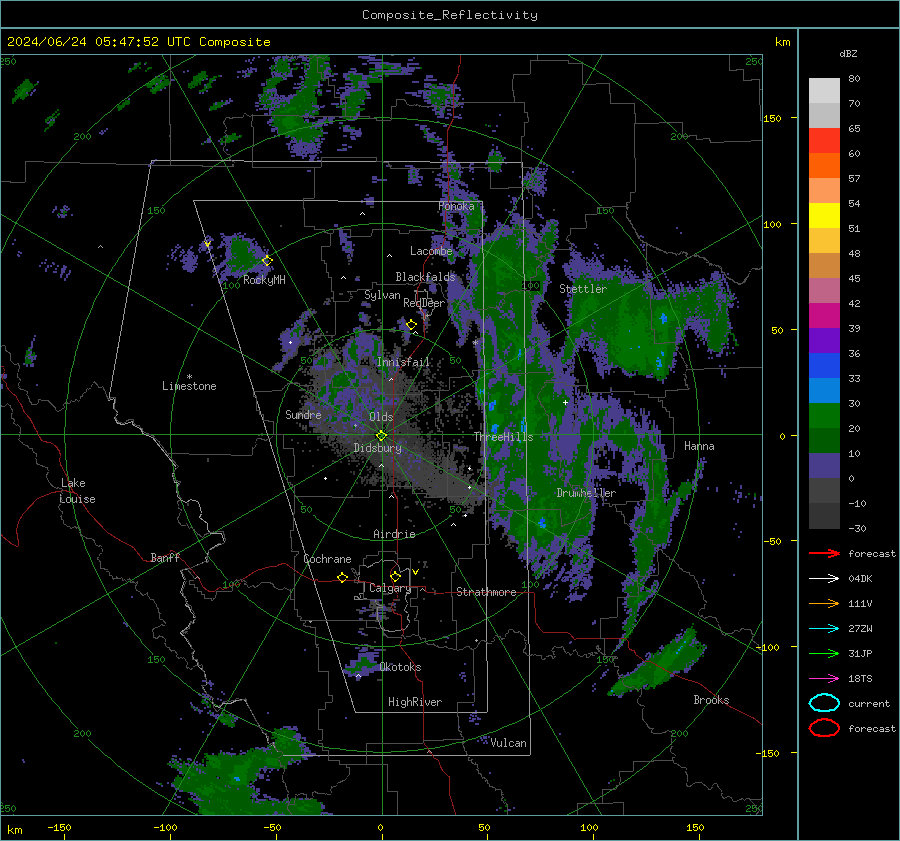Image resolution: width=900 pixels, height=841 pixels.
Task: Click the Ponoka city label
Action: (x=456, y=206)
